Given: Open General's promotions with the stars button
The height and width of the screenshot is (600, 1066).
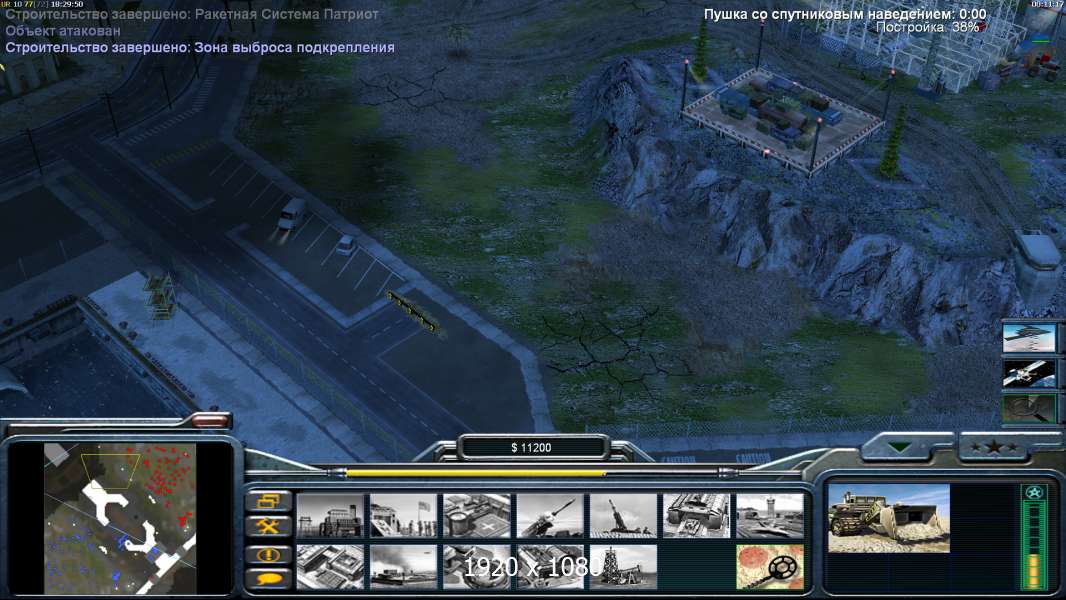Looking at the screenshot, I should click(993, 447).
